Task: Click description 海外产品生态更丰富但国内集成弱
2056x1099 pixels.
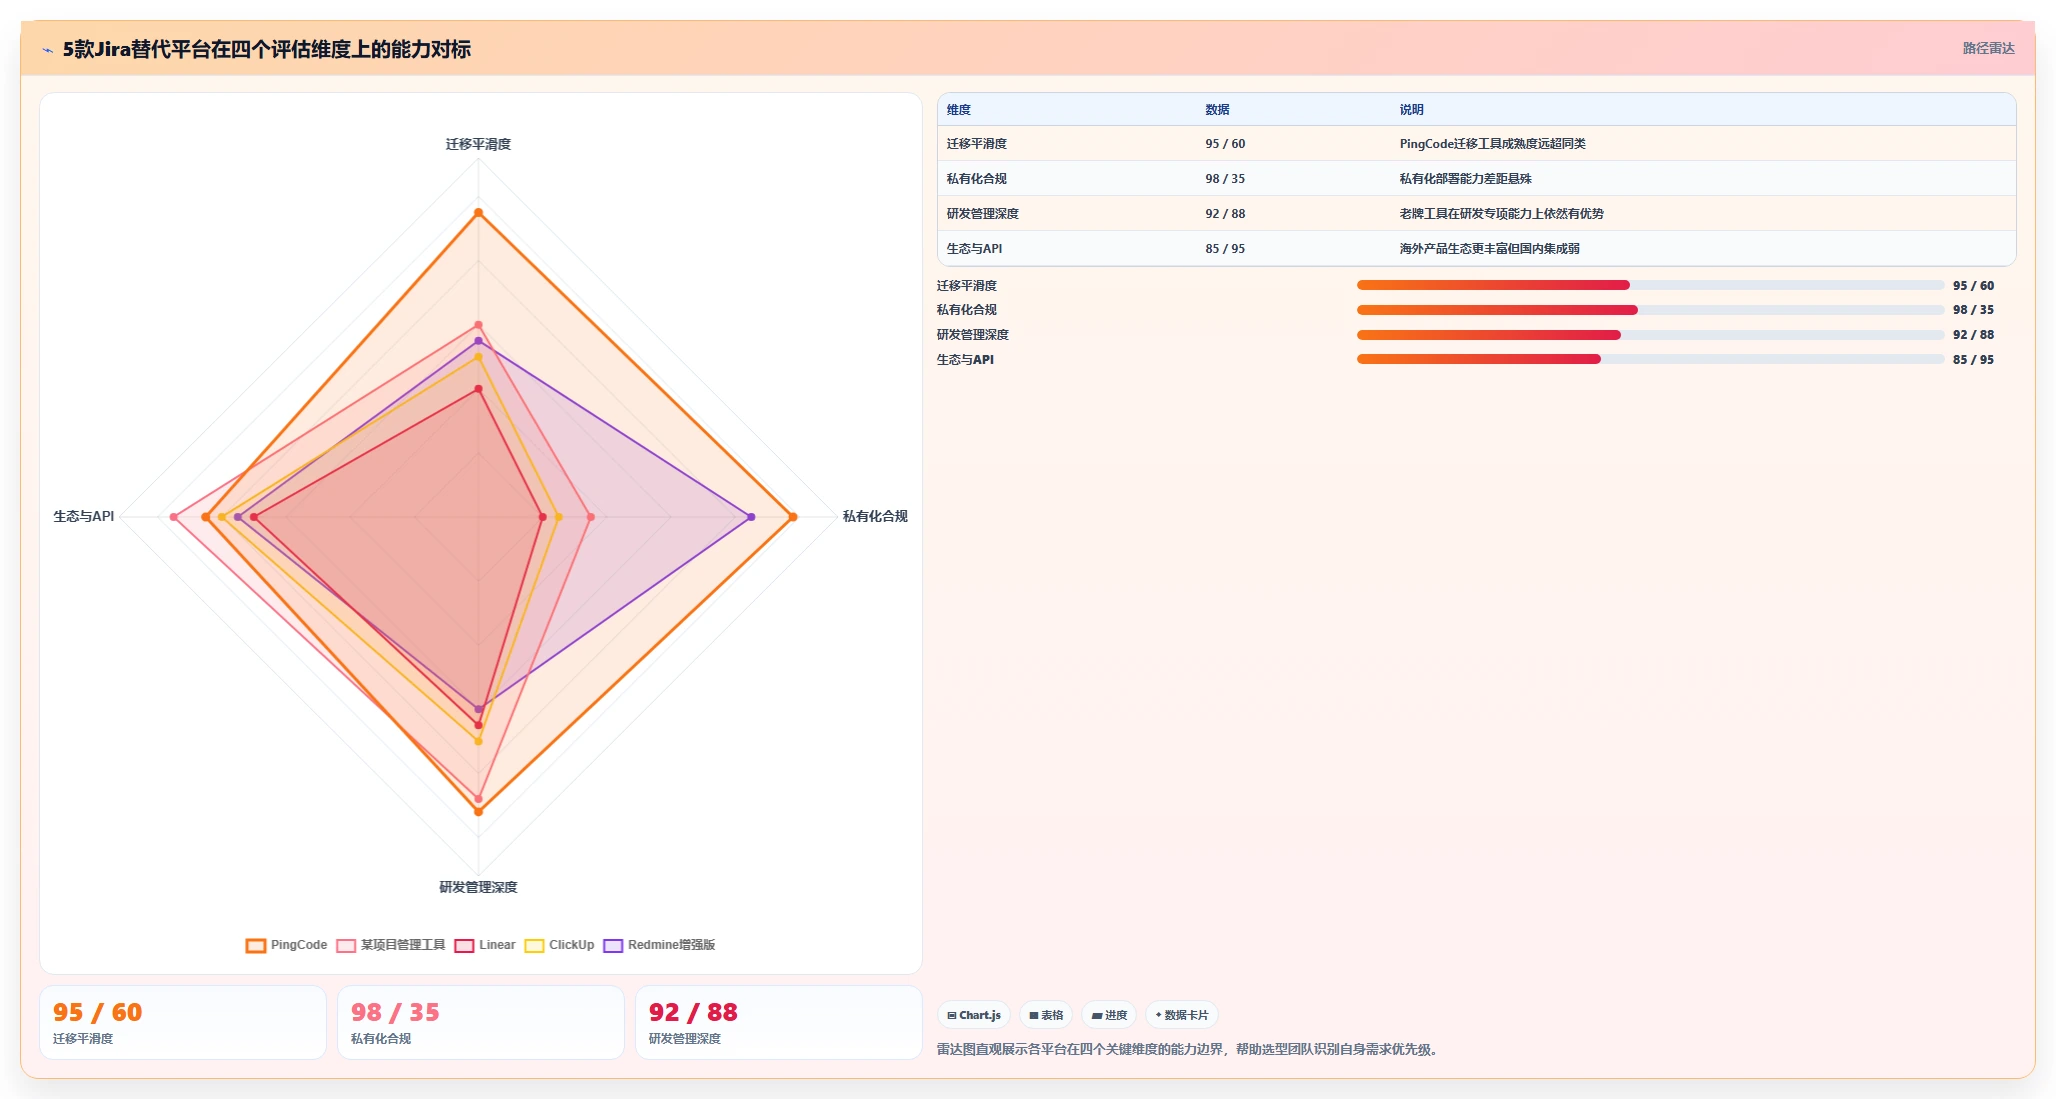Action: pos(1489,249)
